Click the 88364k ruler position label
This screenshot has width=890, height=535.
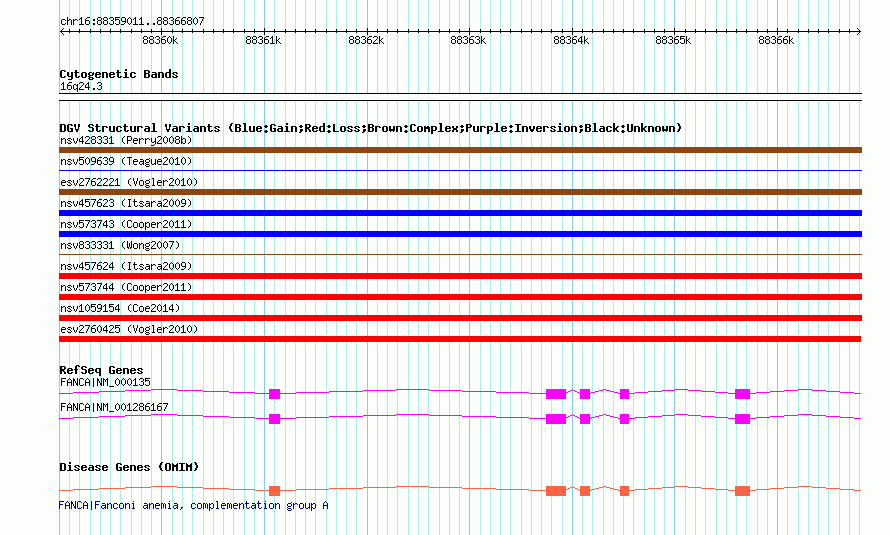coord(571,40)
